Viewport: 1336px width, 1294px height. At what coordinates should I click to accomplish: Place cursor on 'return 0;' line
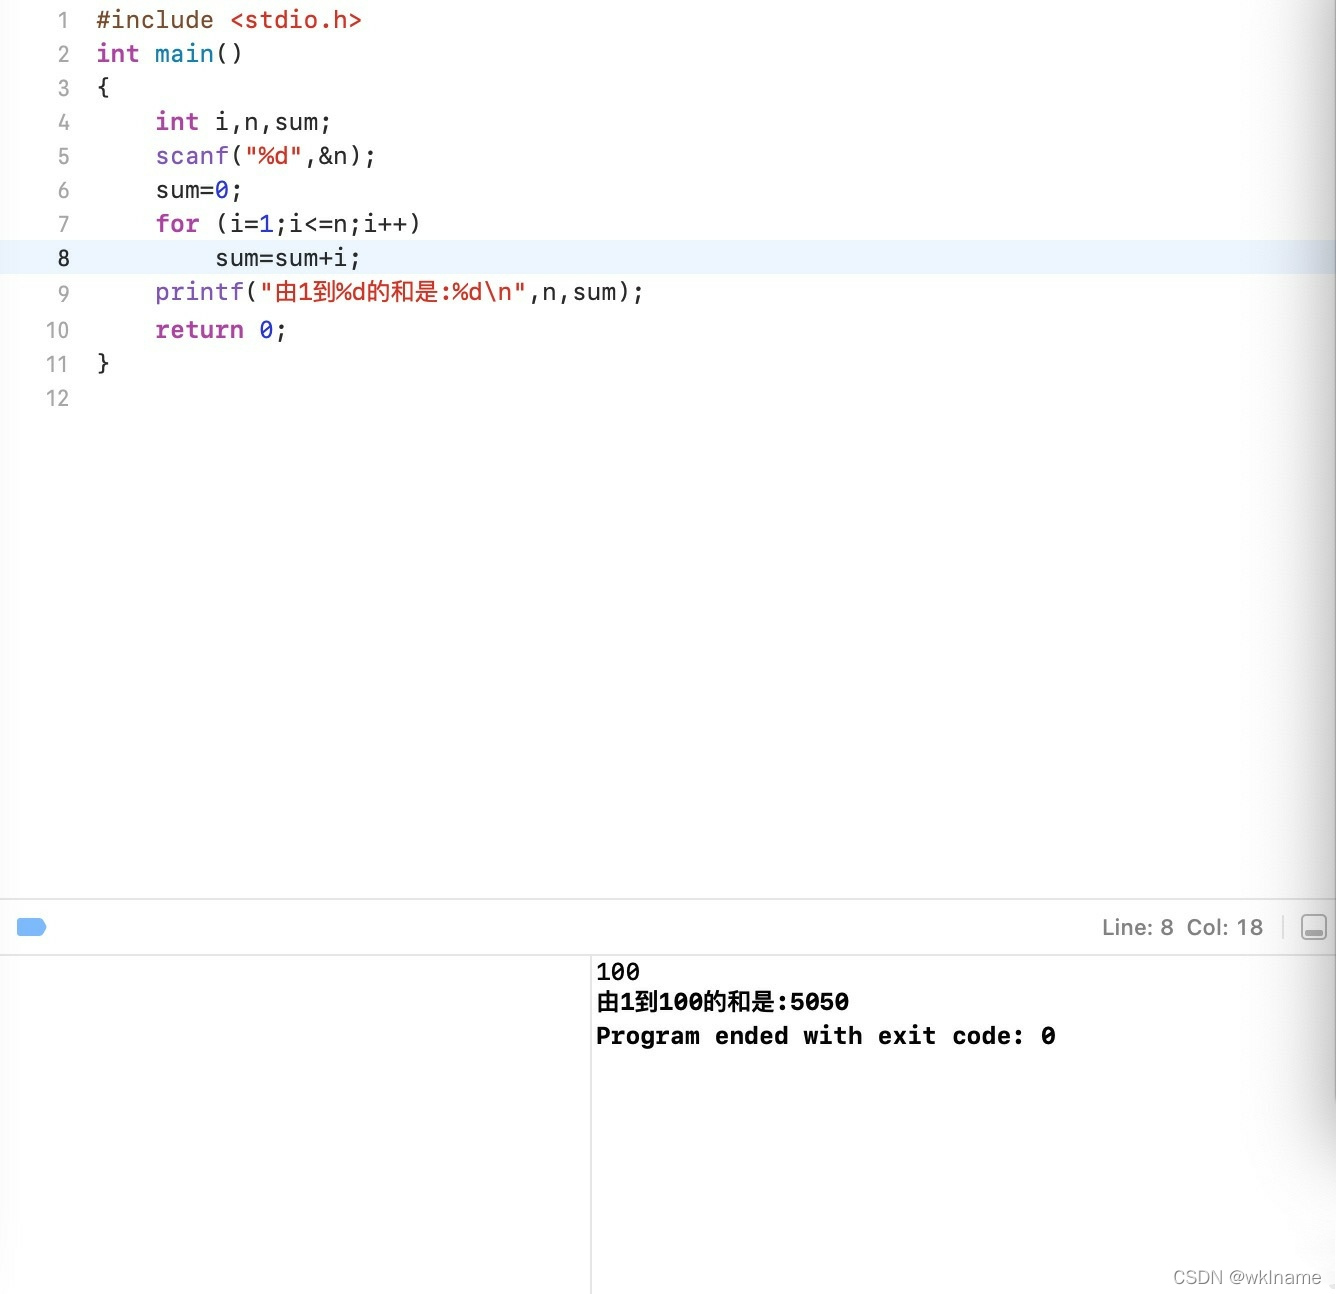coord(221,330)
